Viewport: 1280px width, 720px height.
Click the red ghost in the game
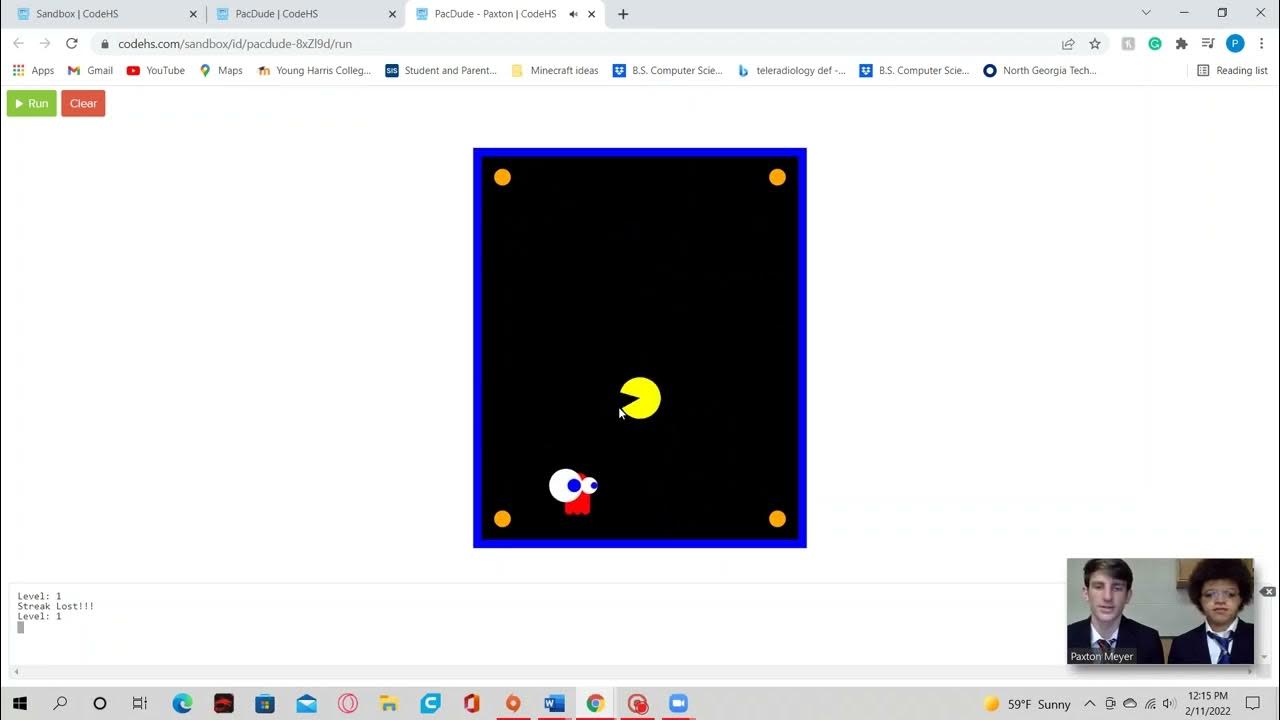(x=575, y=493)
